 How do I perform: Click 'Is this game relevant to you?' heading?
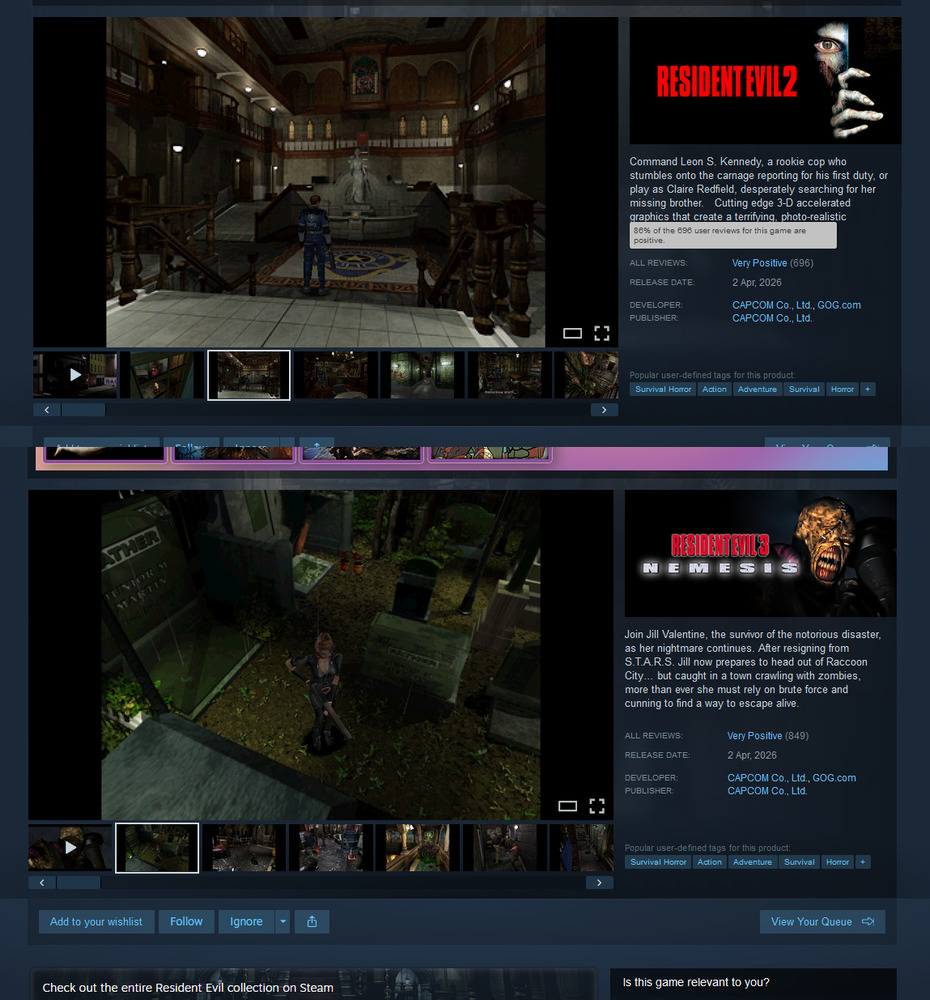[696, 982]
